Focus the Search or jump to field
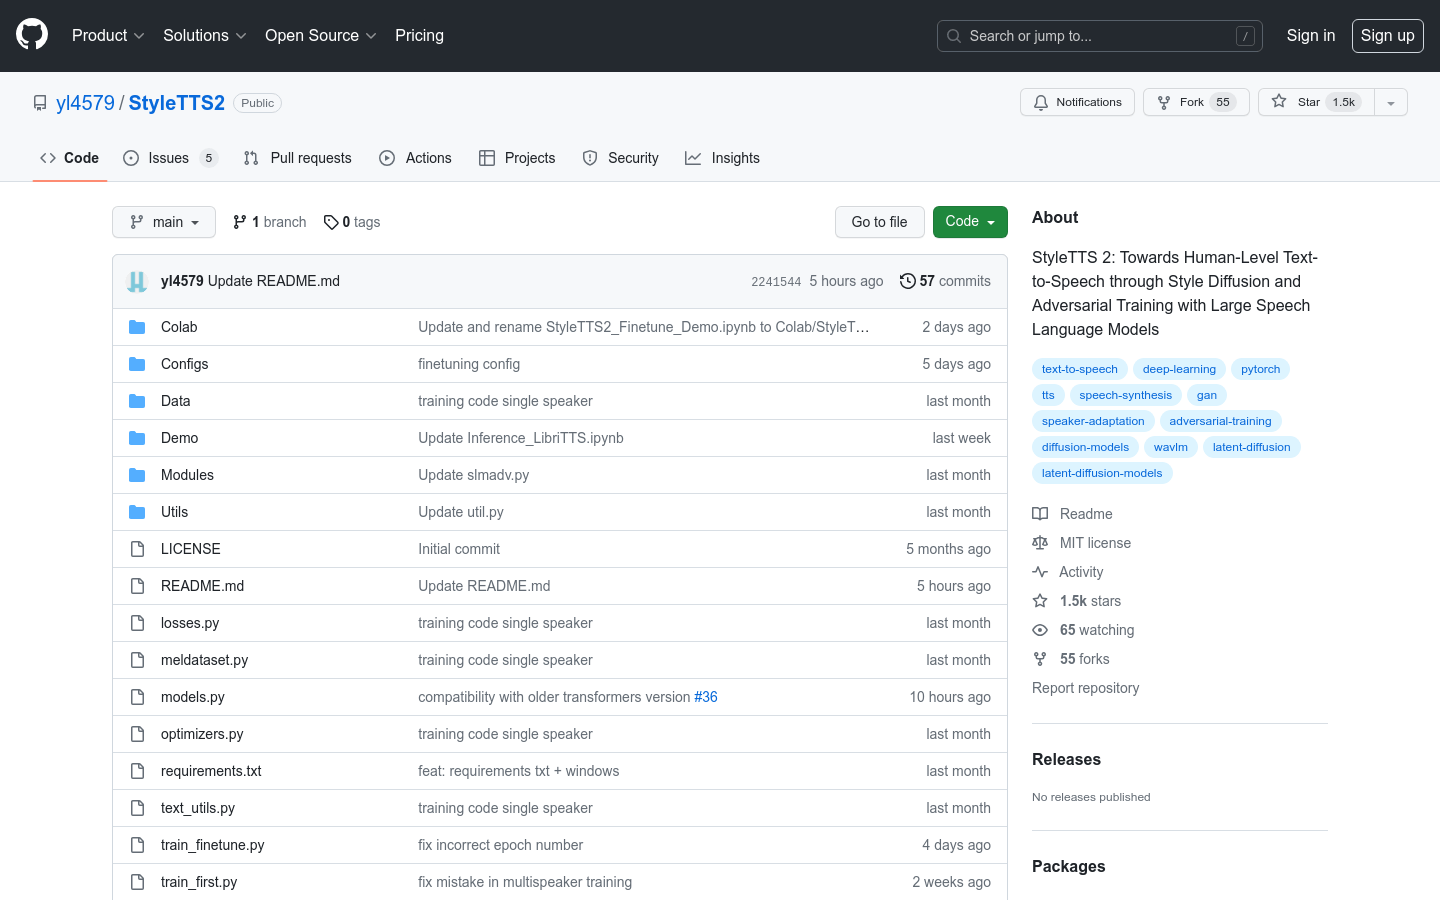Viewport: 1440px width, 900px height. coord(1099,36)
